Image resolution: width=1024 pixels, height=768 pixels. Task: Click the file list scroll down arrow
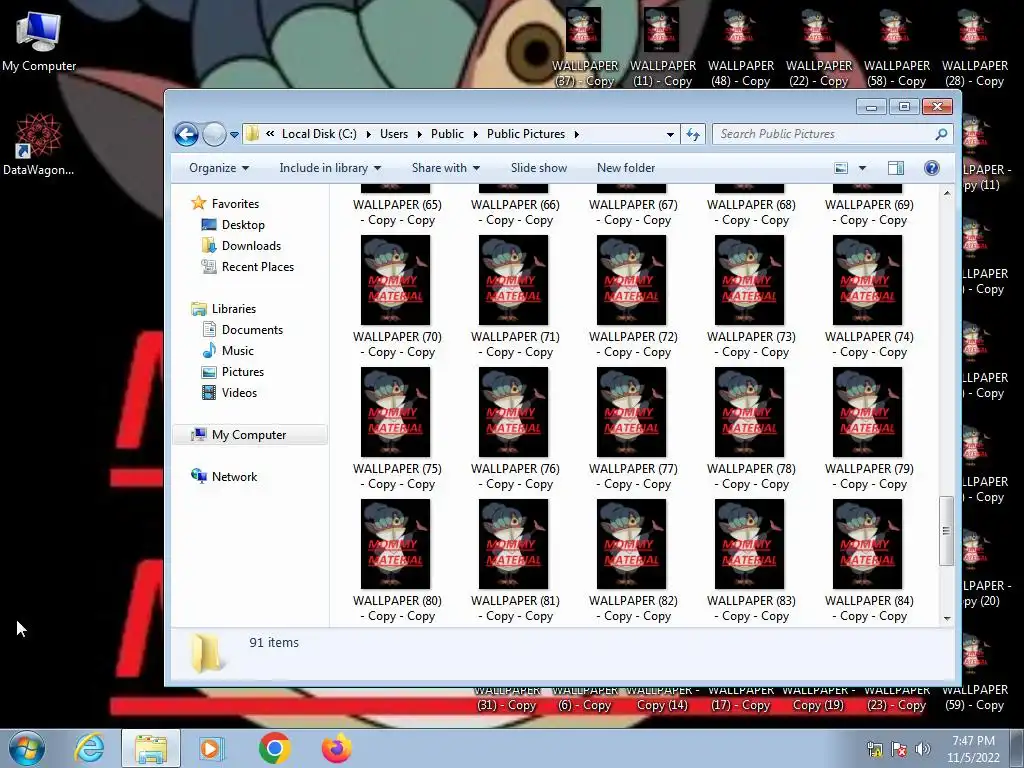[x=947, y=618]
